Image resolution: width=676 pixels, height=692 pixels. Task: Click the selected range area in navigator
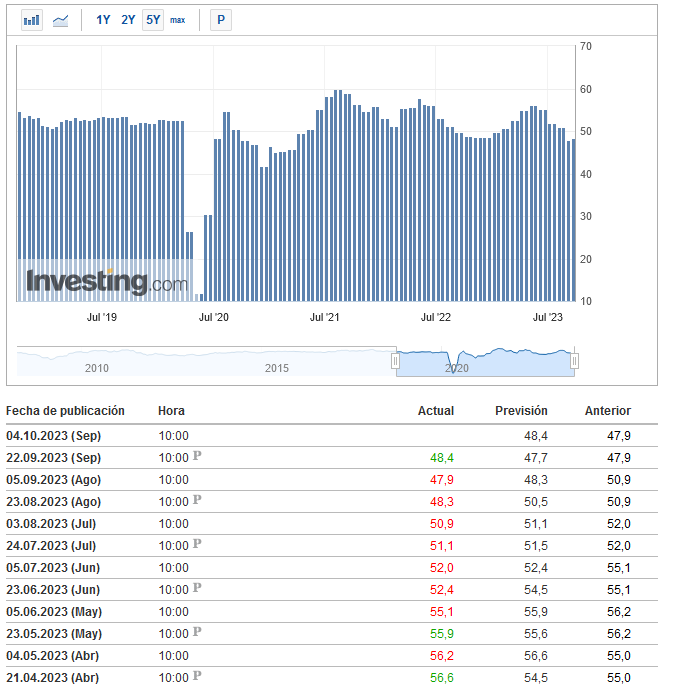click(x=485, y=361)
